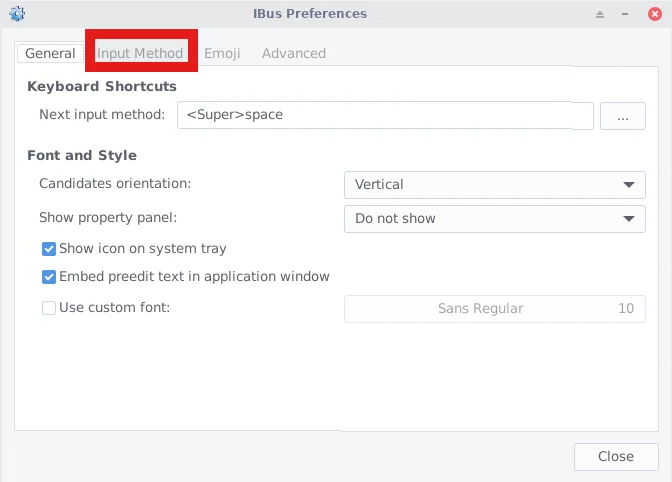672x482 pixels.
Task: Click the Use custom font label
Action: click(x=115, y=308)
